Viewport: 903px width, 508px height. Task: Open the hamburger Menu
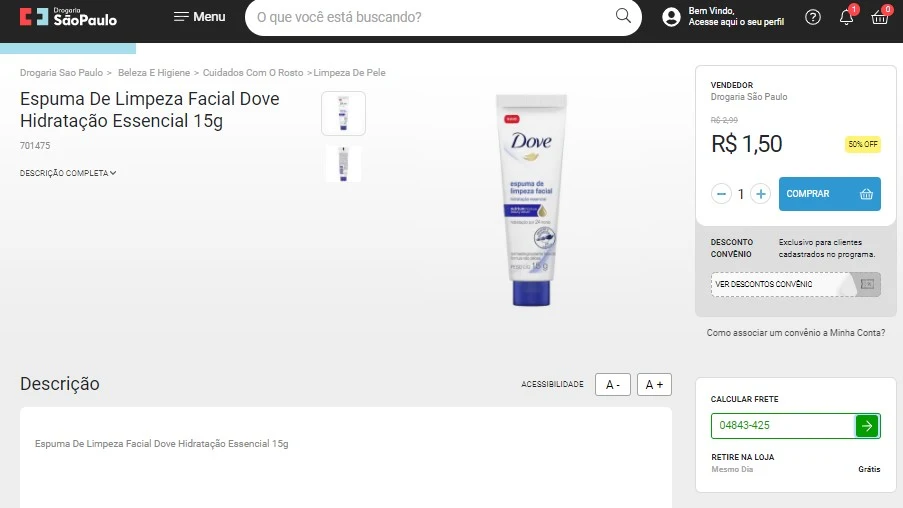(199, 17)
